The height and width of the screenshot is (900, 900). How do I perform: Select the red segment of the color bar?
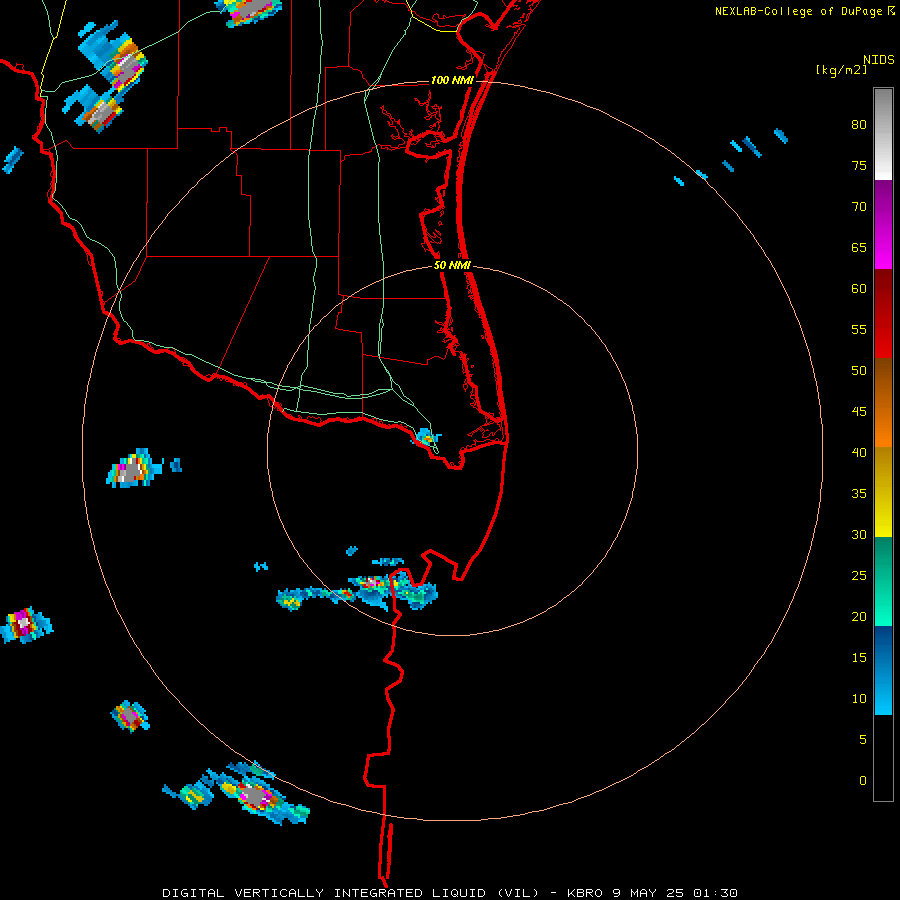883,314
